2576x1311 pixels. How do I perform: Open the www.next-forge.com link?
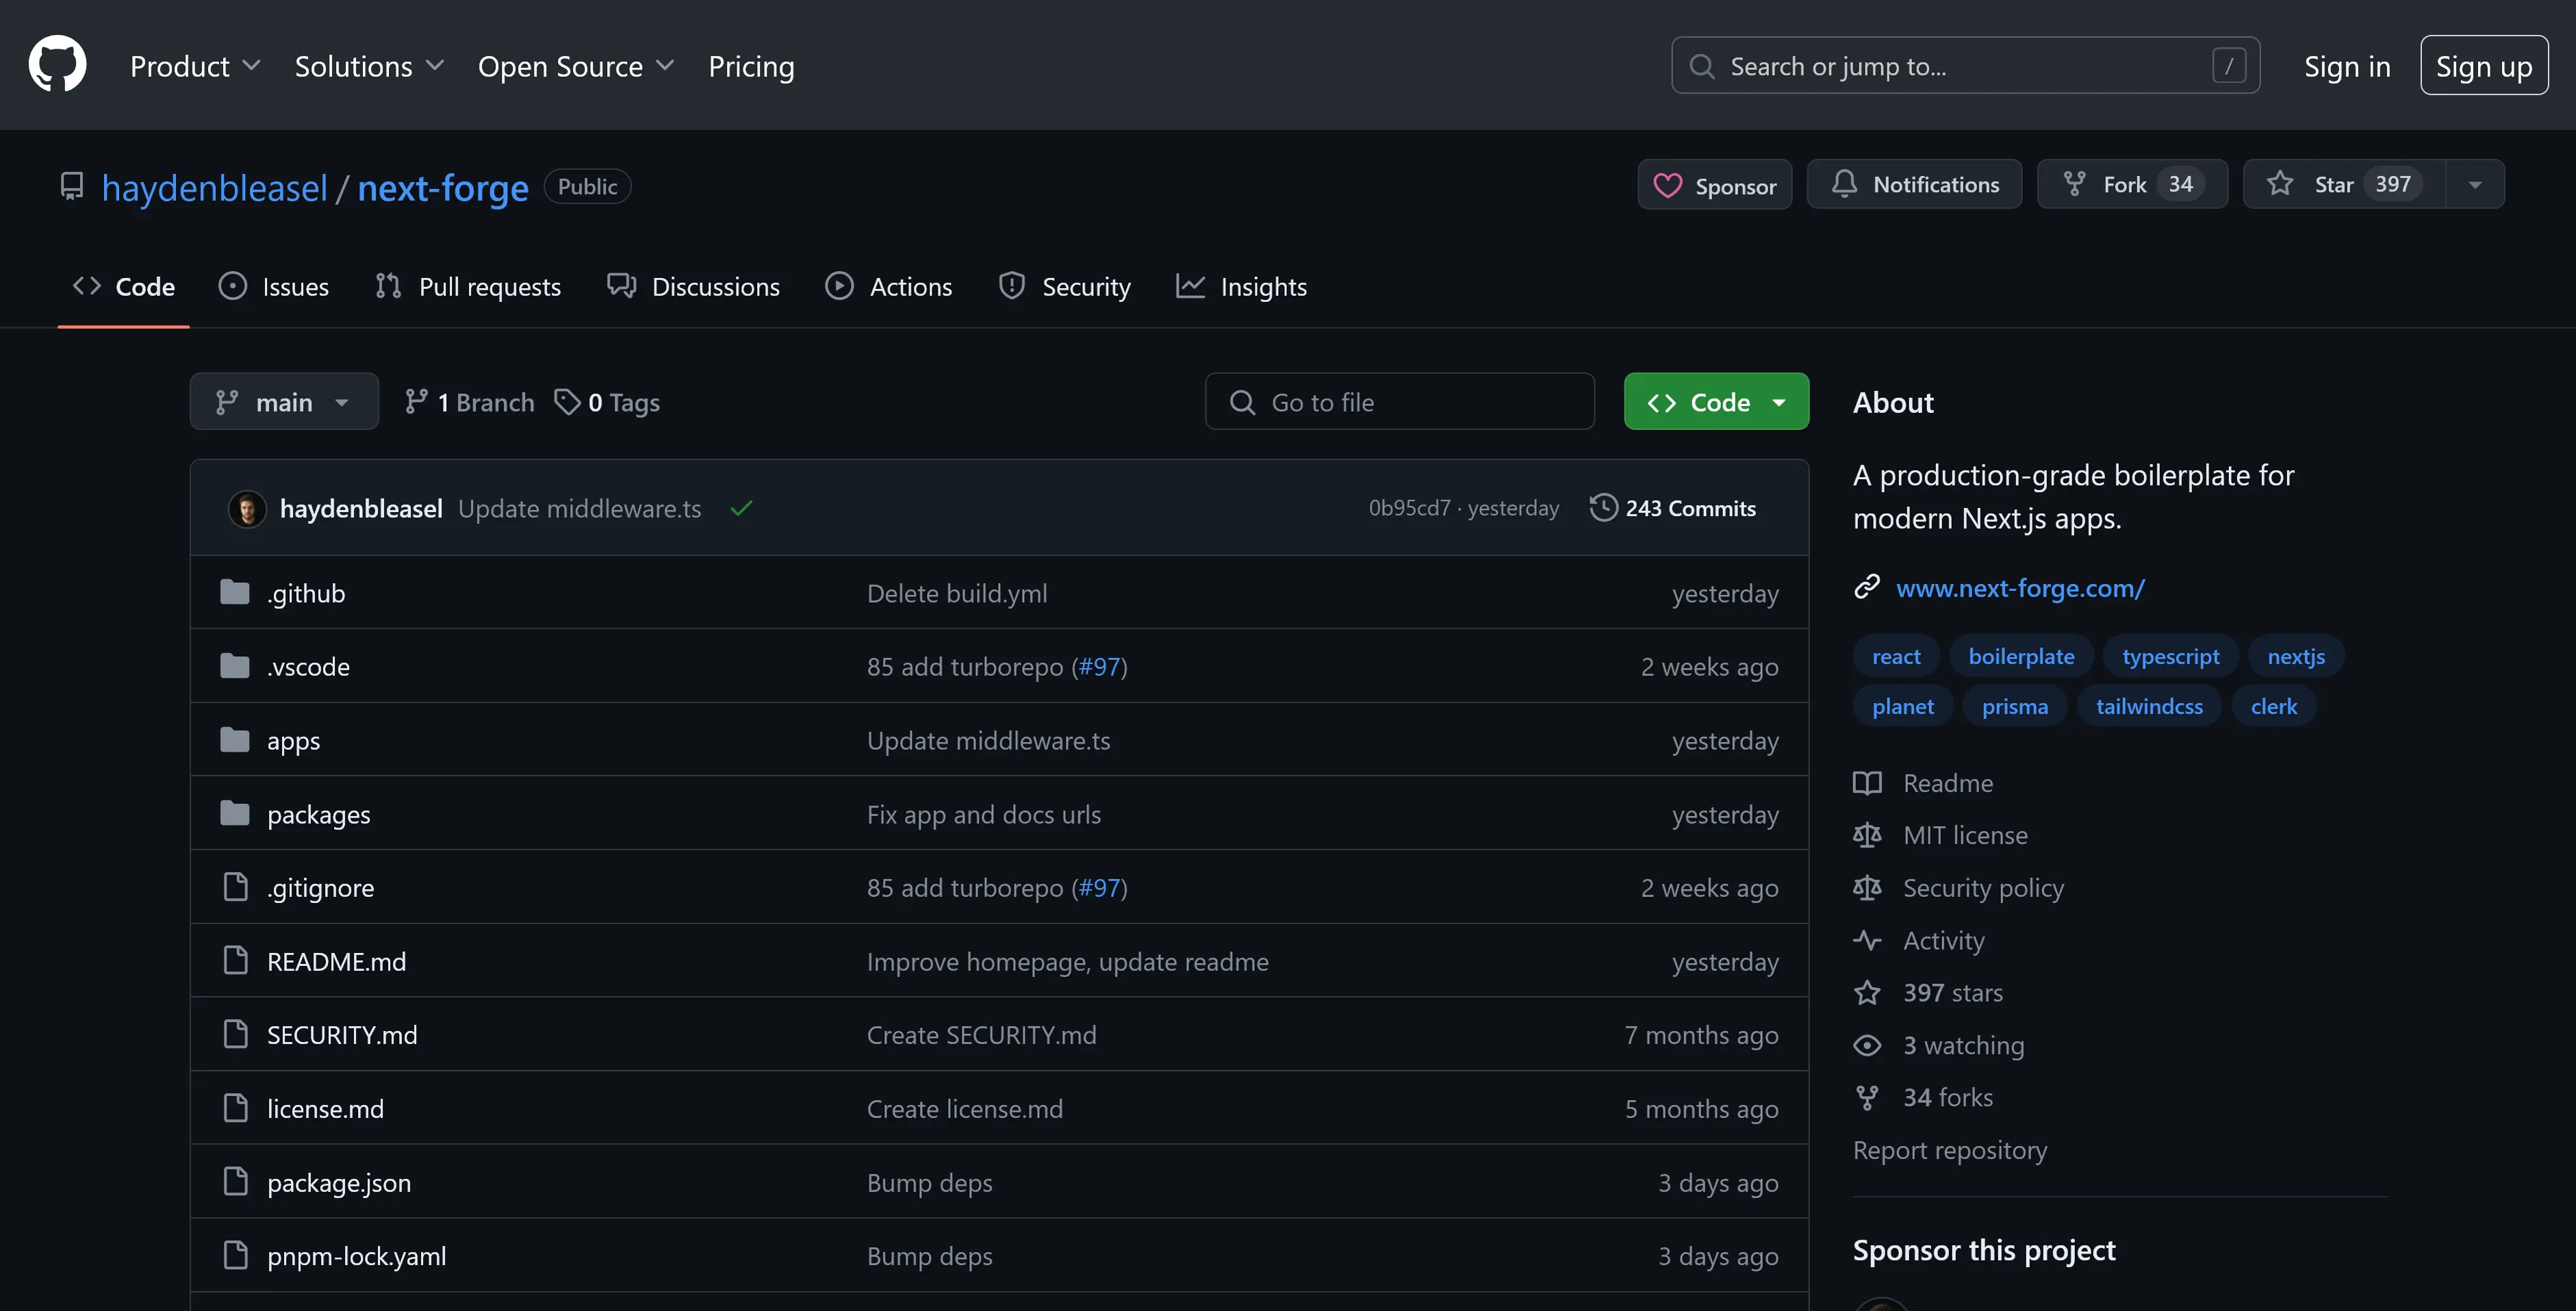coord(2020,588)
